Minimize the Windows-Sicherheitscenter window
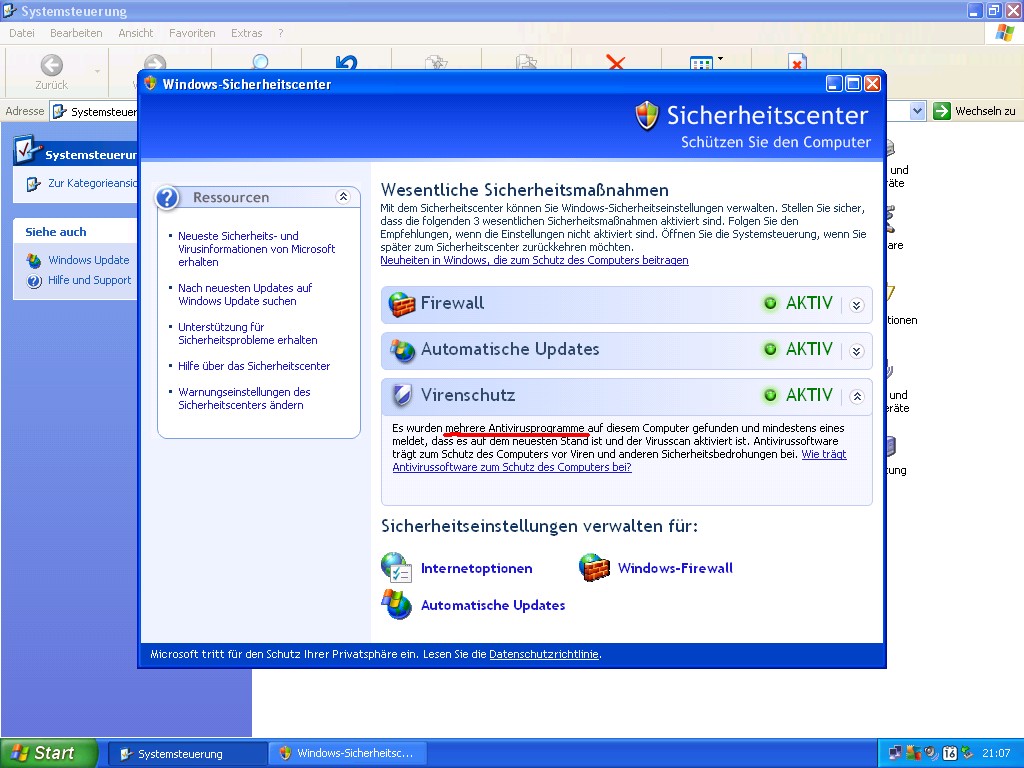The width and height of the screenshot is (1024, 768). point(834,84)
